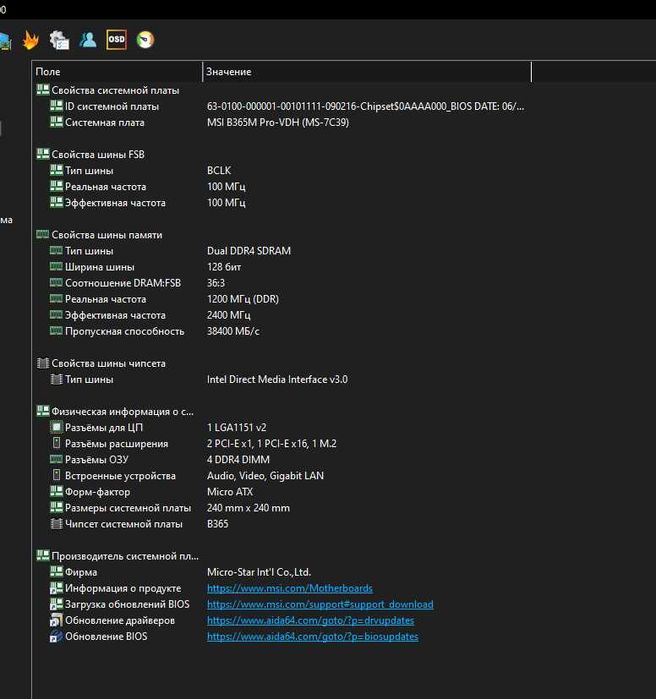Screen dimensions: 656x699
Task: Click value '2400 МГц'
Action: (229, 315)
